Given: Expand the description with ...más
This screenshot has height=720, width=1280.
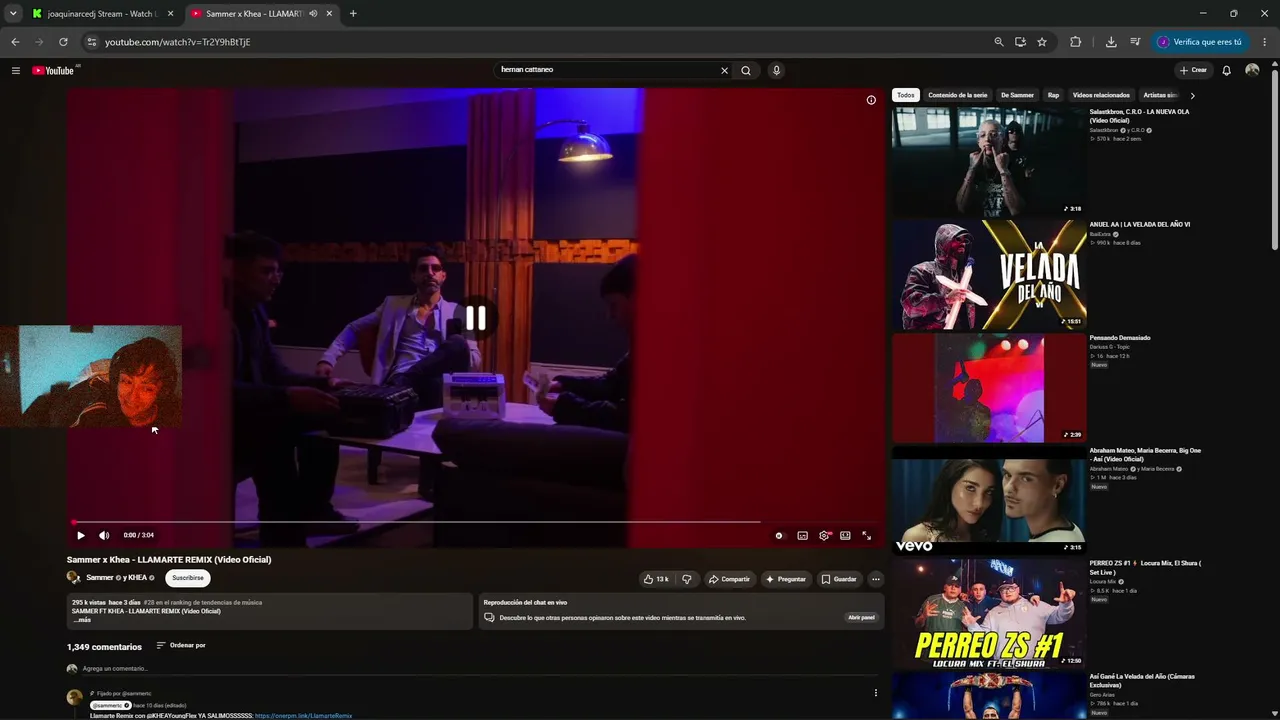Looking at the screenshot, I should coord(82,620).
